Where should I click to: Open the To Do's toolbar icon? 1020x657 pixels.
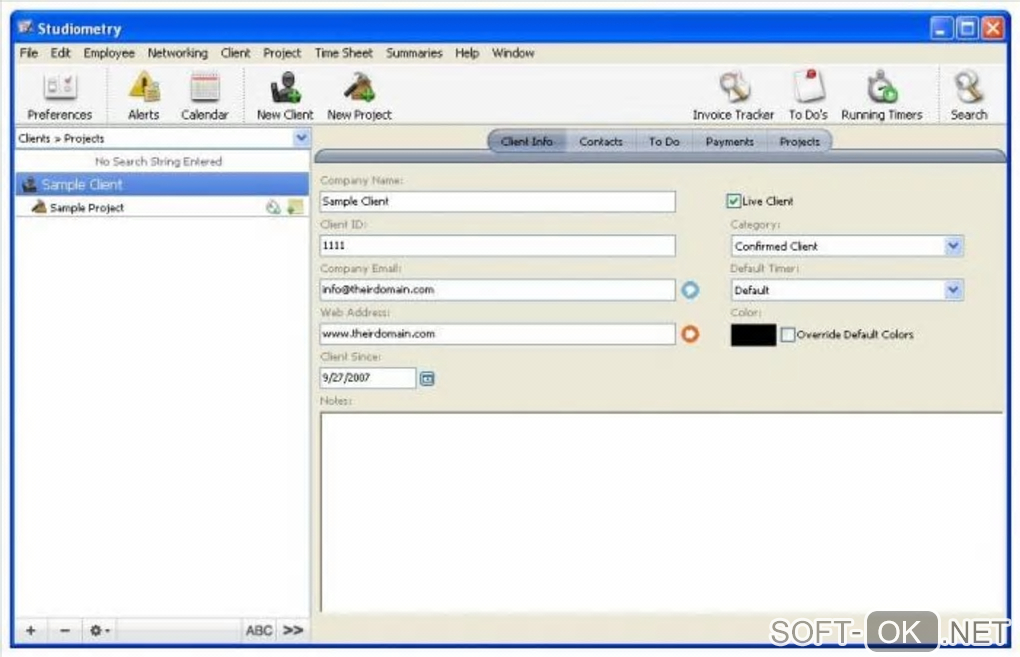(x=808, y=96)
